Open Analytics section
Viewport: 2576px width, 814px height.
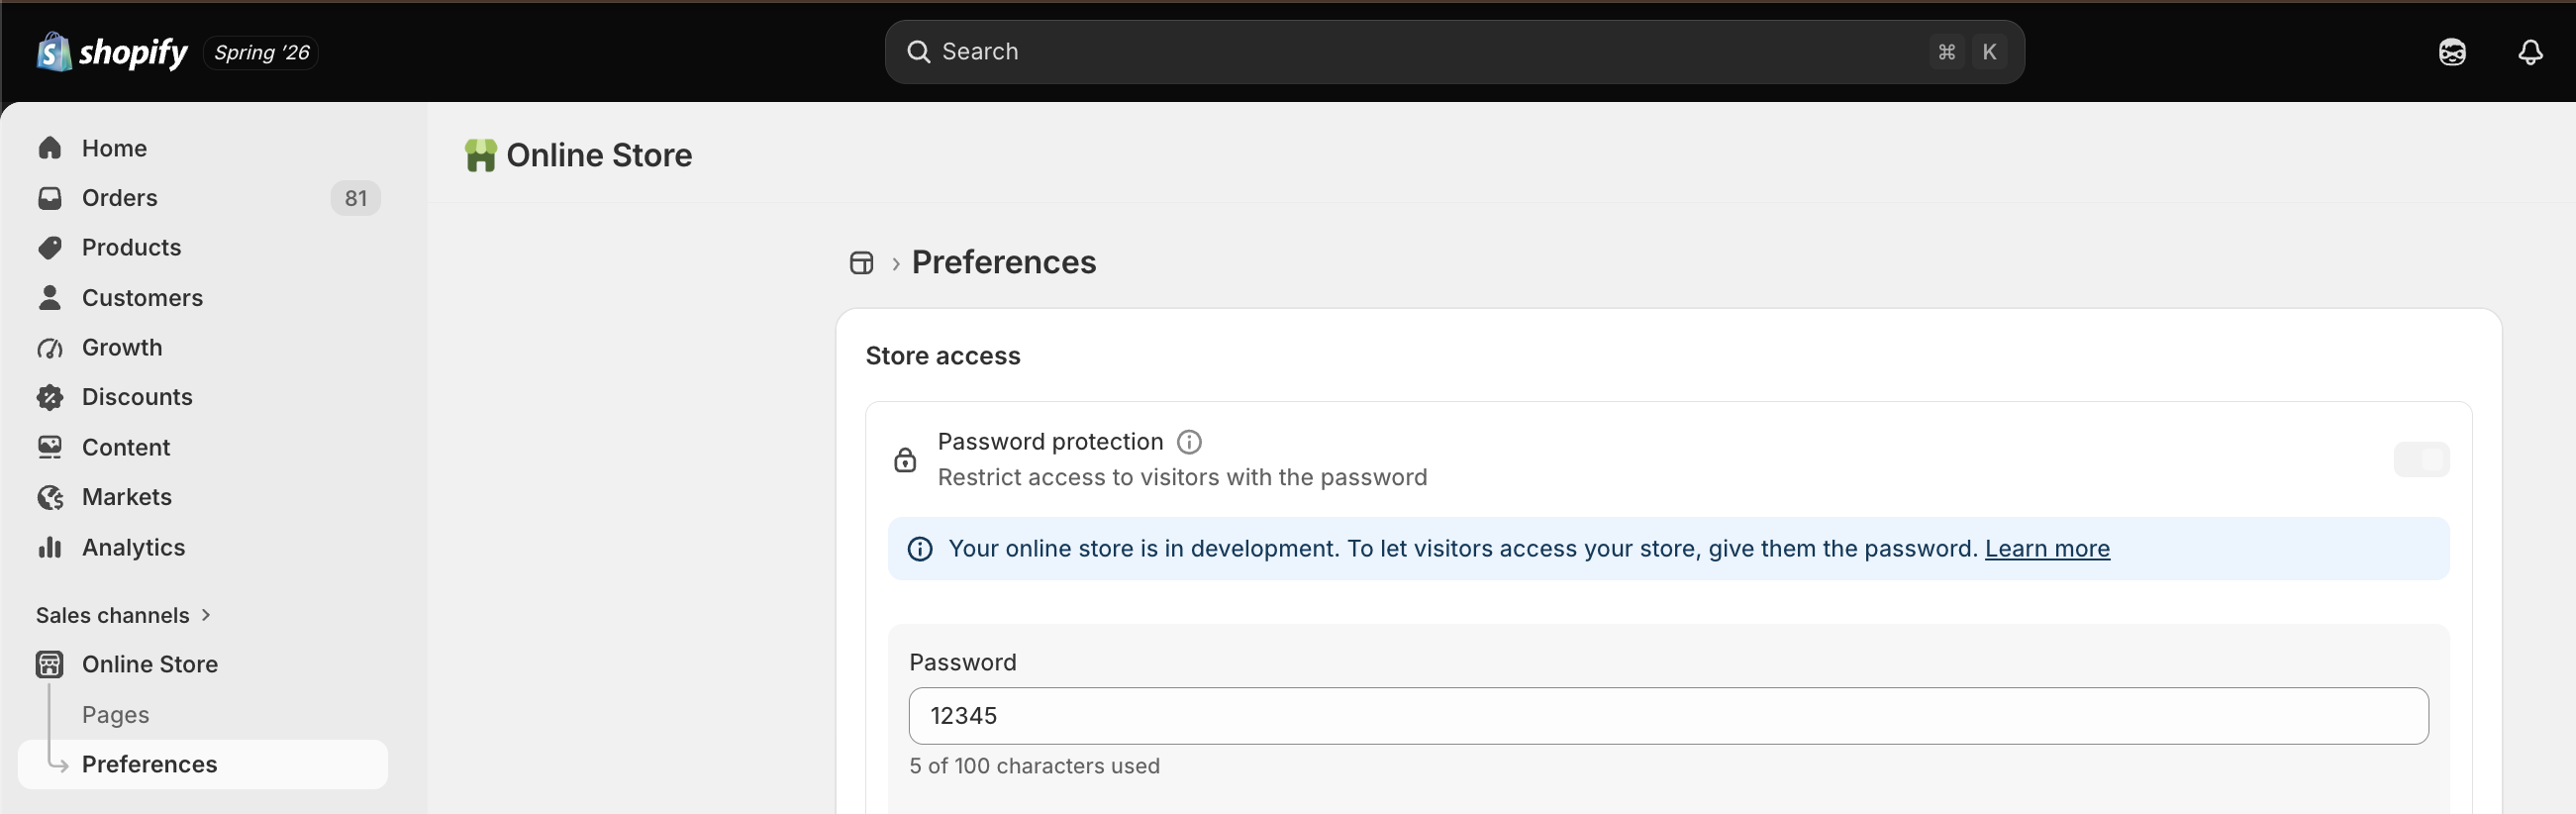tap(133, 547)
